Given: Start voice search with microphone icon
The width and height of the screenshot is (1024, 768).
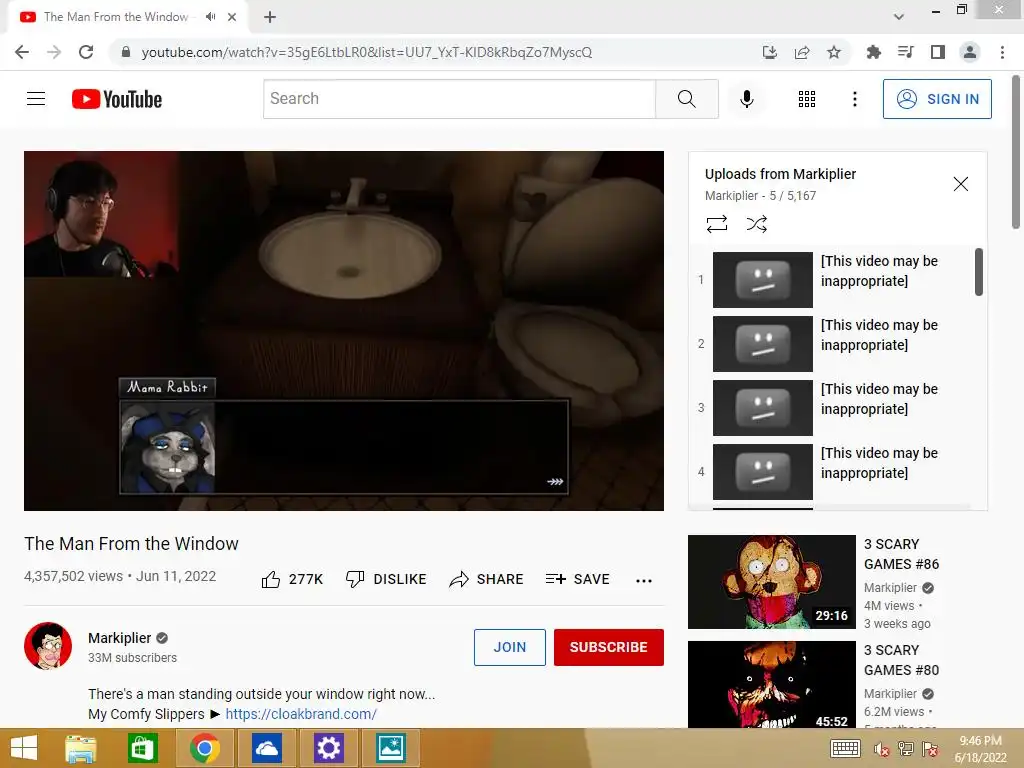Looking at the screenshot, I should 747,99.
